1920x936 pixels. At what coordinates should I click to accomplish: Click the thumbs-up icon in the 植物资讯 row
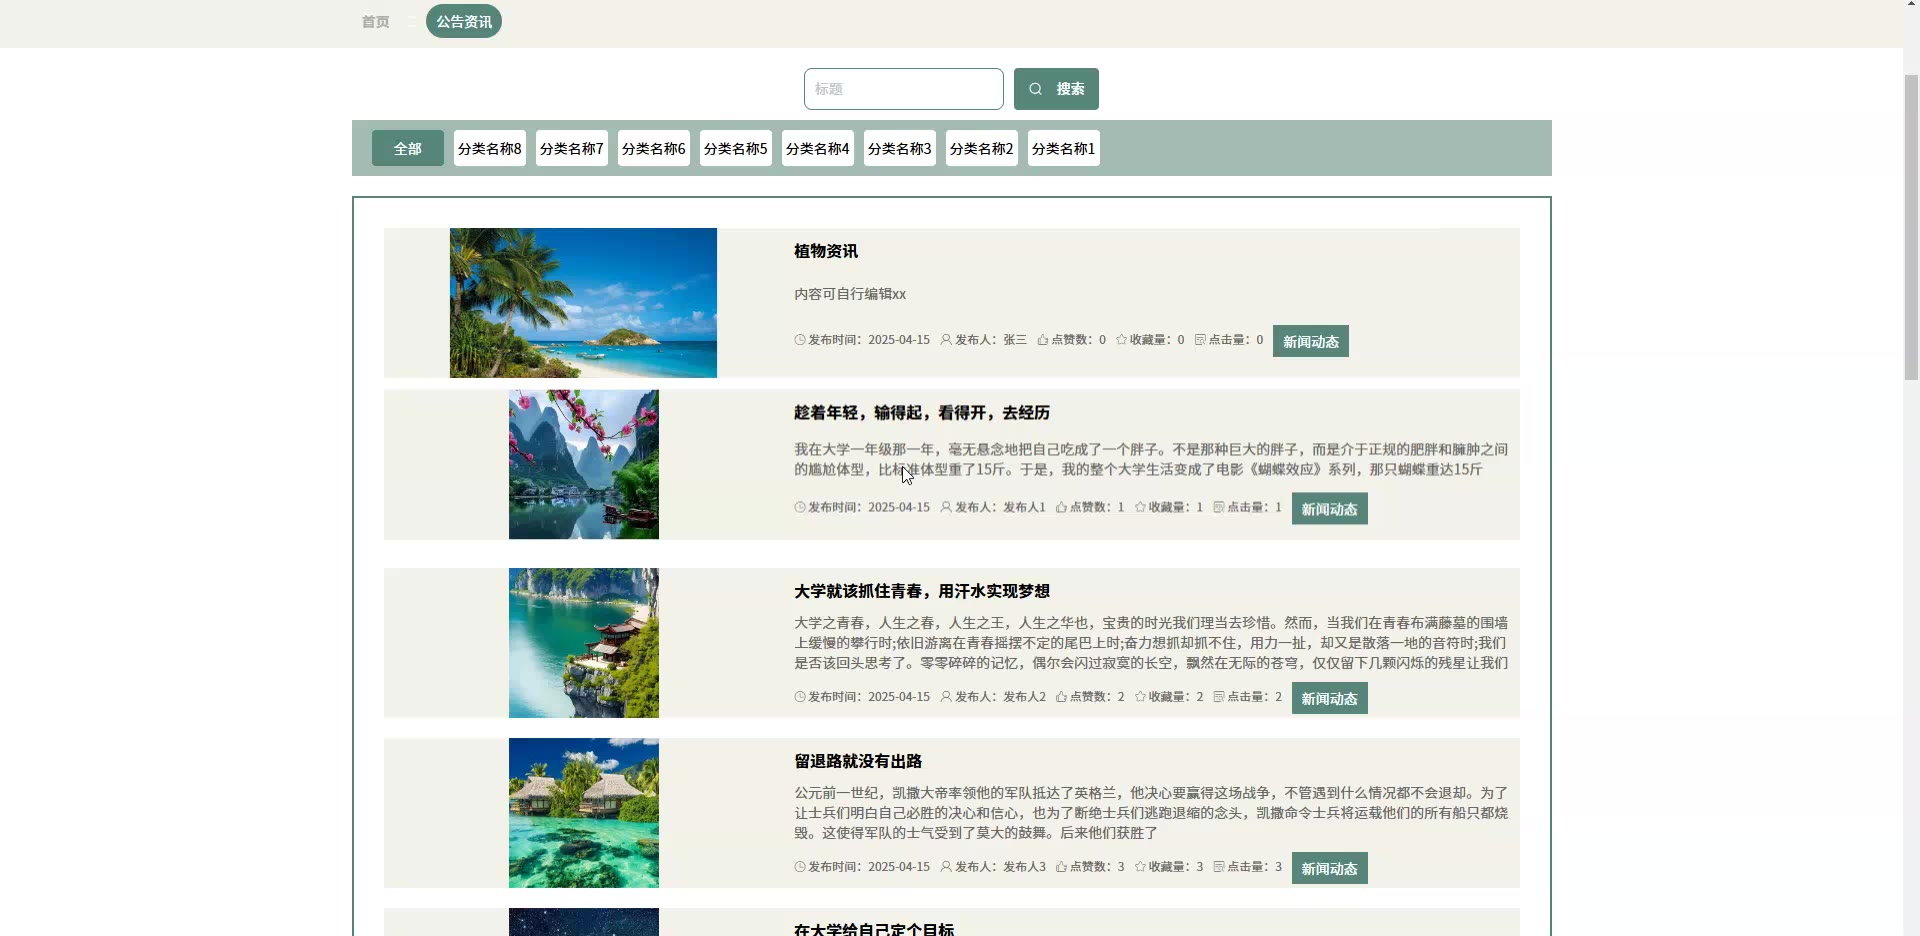tap(1043, 340)
